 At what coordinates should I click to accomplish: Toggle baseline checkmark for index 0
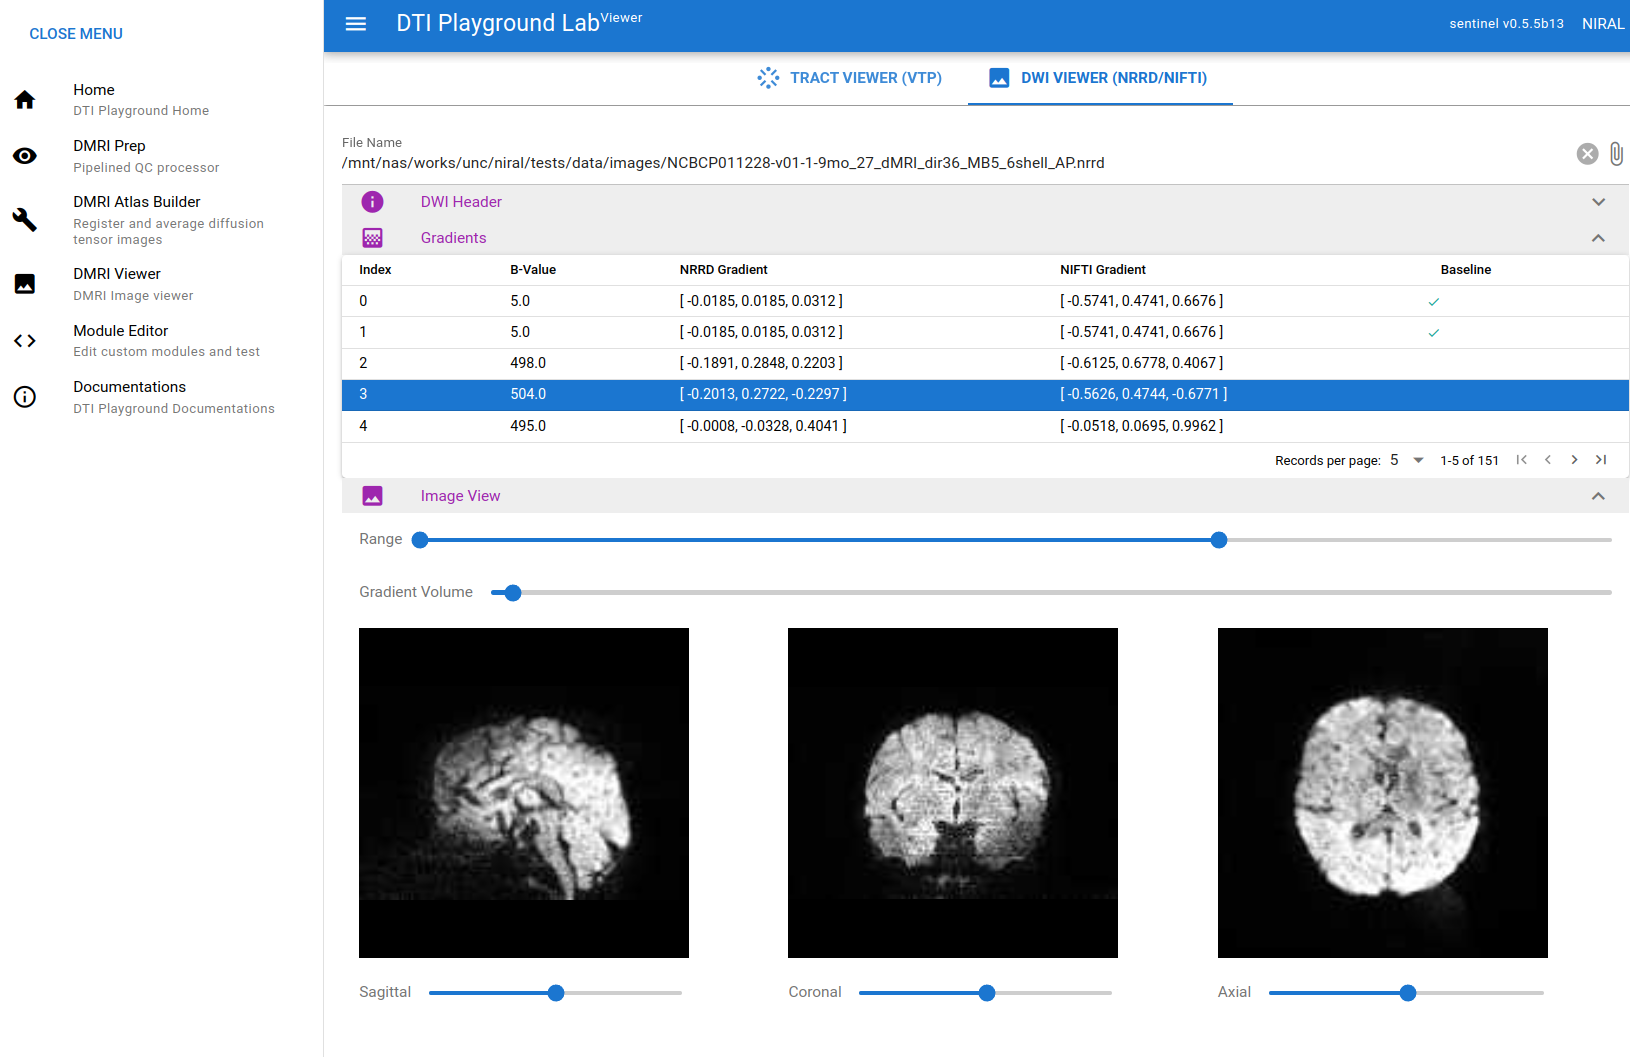1434,301
